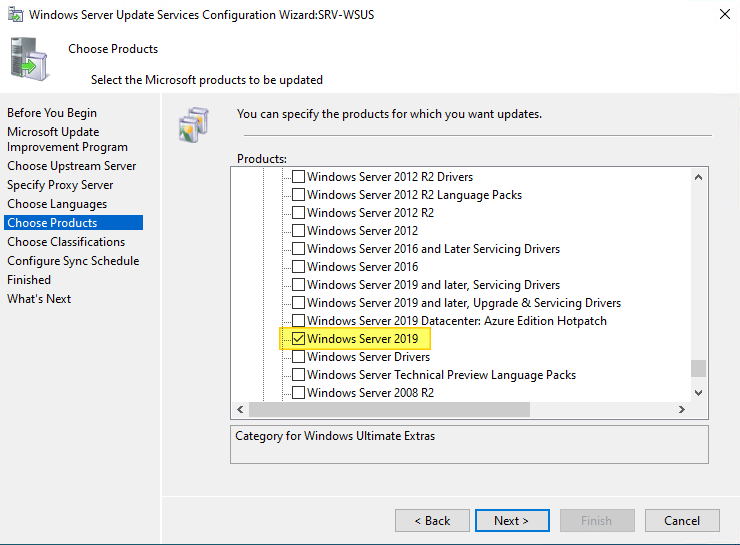740x545 pixels.
Task: Check Windows Server 2016 and Later Servicing Drivers
Action: coord(298,248)
